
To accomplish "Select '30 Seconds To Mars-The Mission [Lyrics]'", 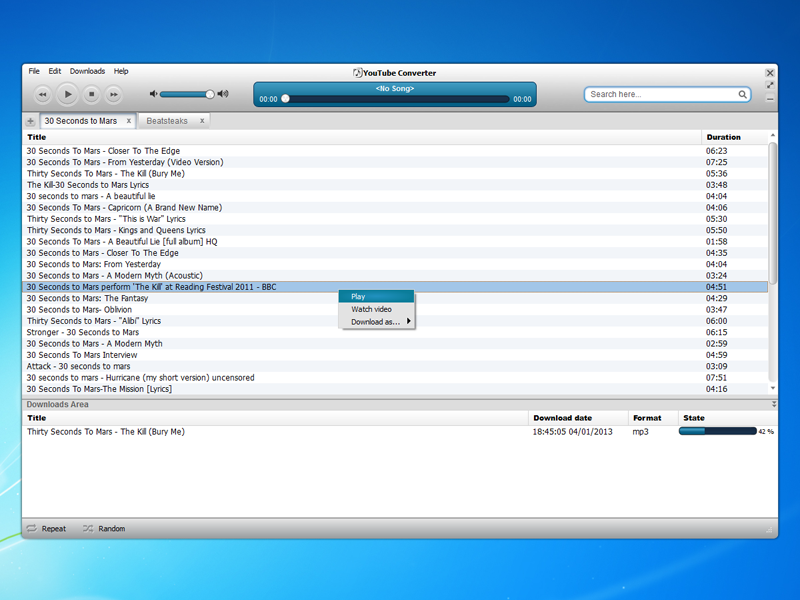I will (395, 389).
